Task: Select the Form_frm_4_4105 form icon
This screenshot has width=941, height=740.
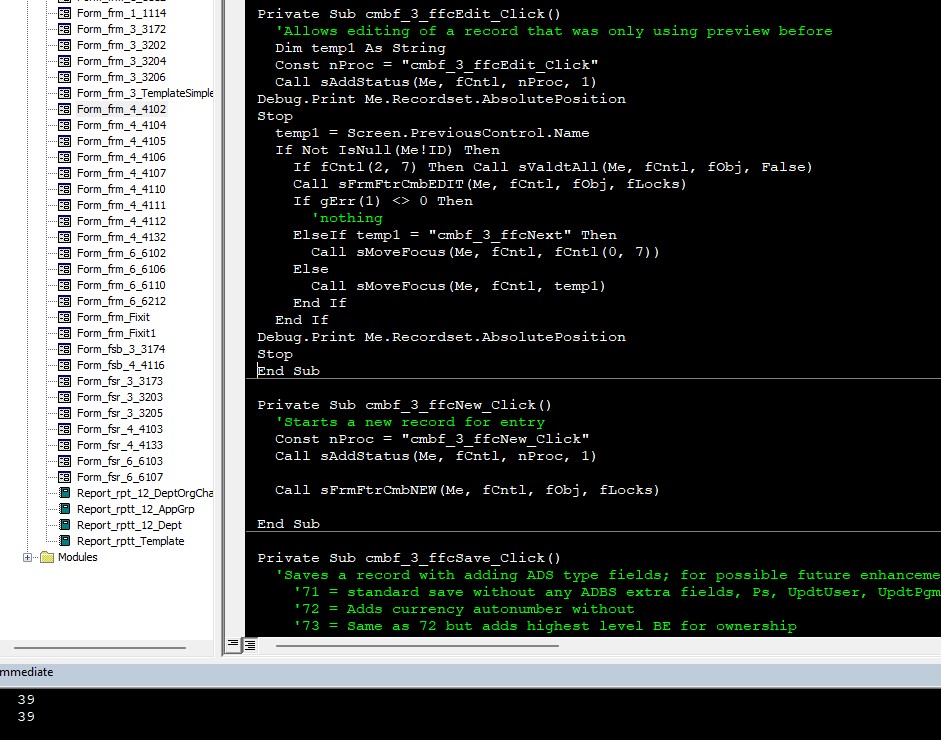Action: click(x=64, y=141)
